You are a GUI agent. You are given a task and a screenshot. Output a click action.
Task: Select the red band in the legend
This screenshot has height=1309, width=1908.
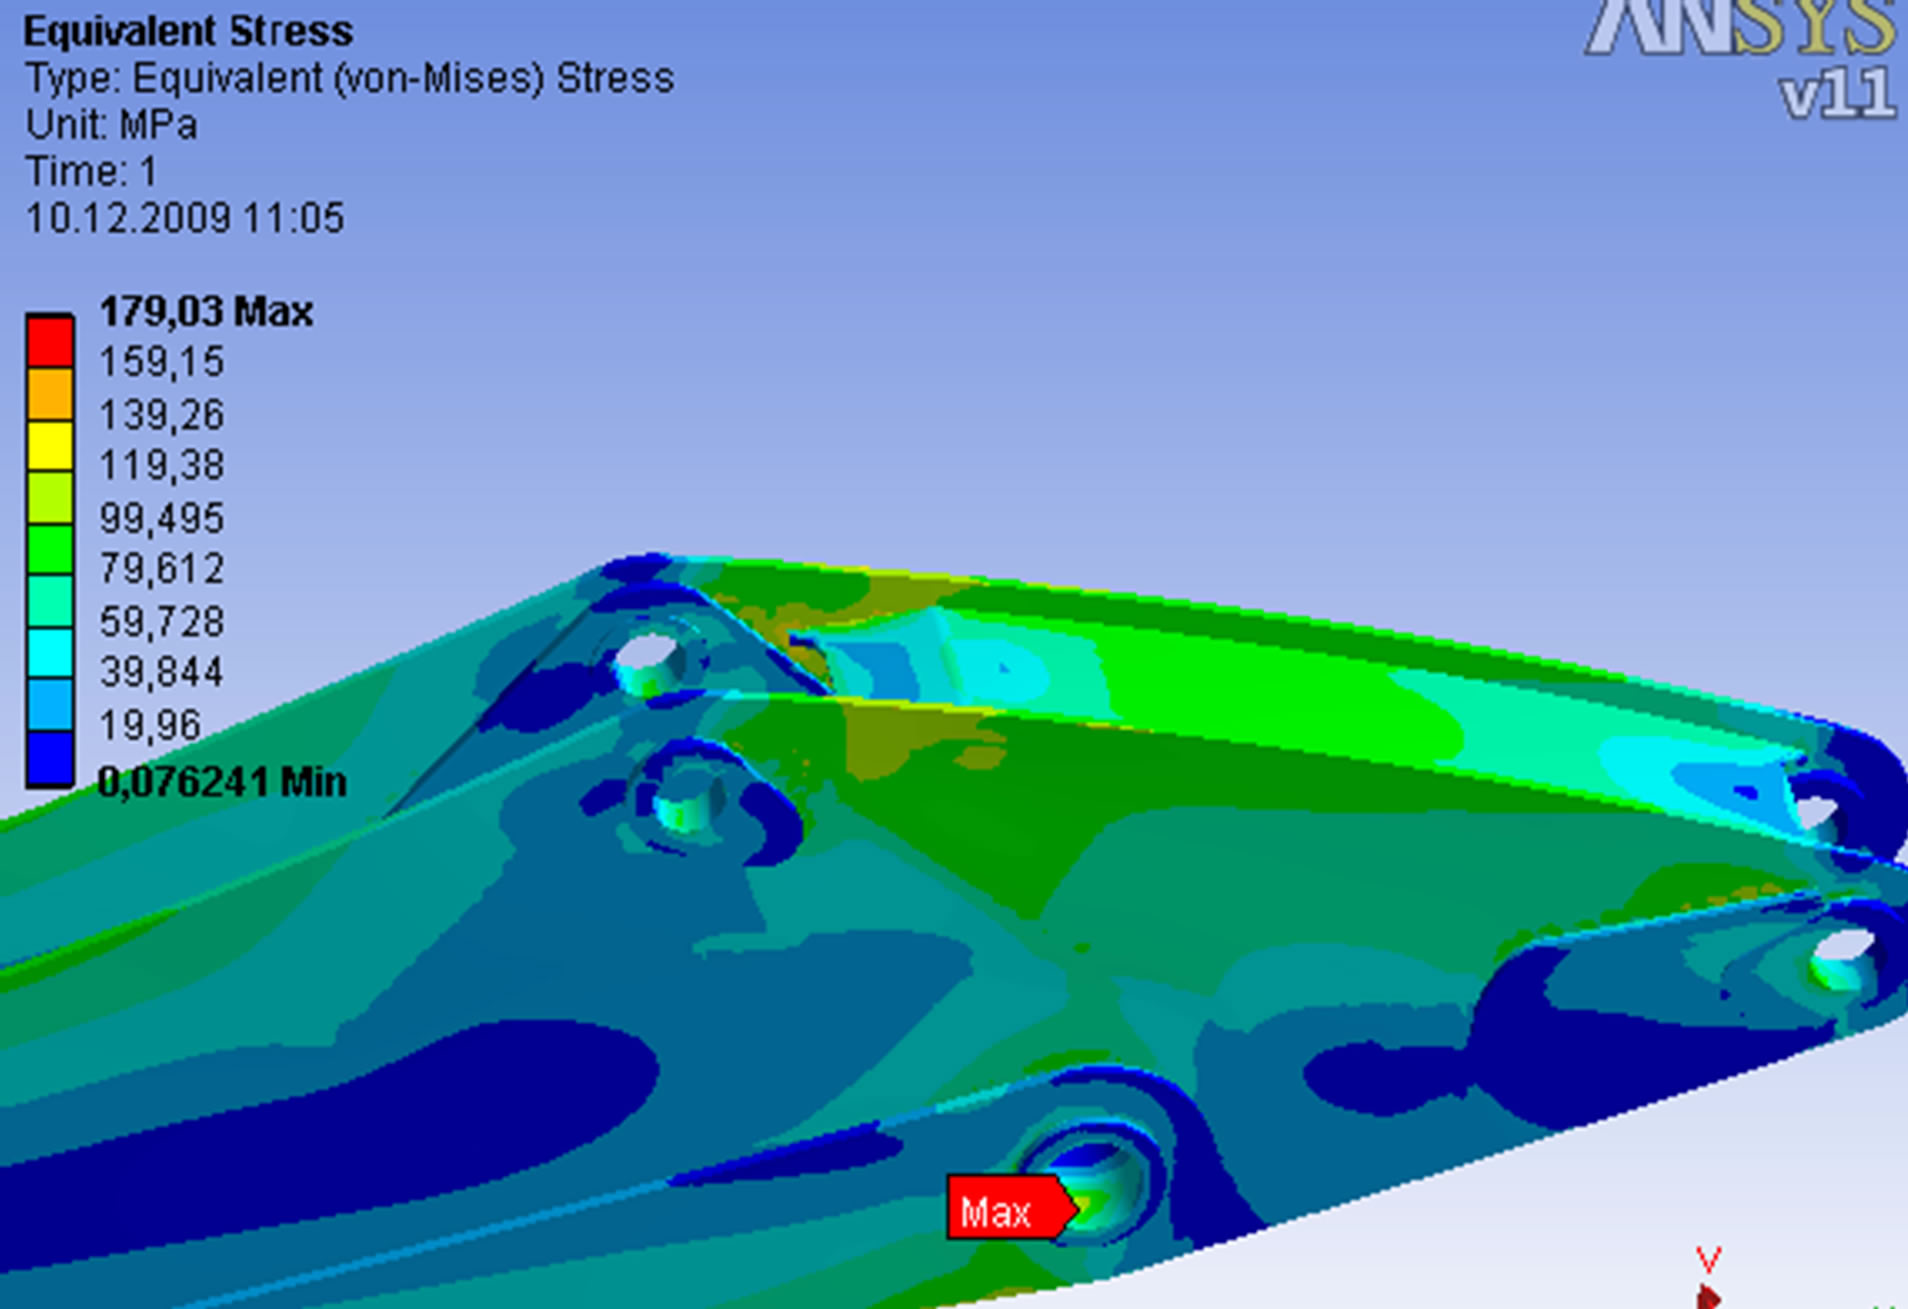tap(49, 342)
